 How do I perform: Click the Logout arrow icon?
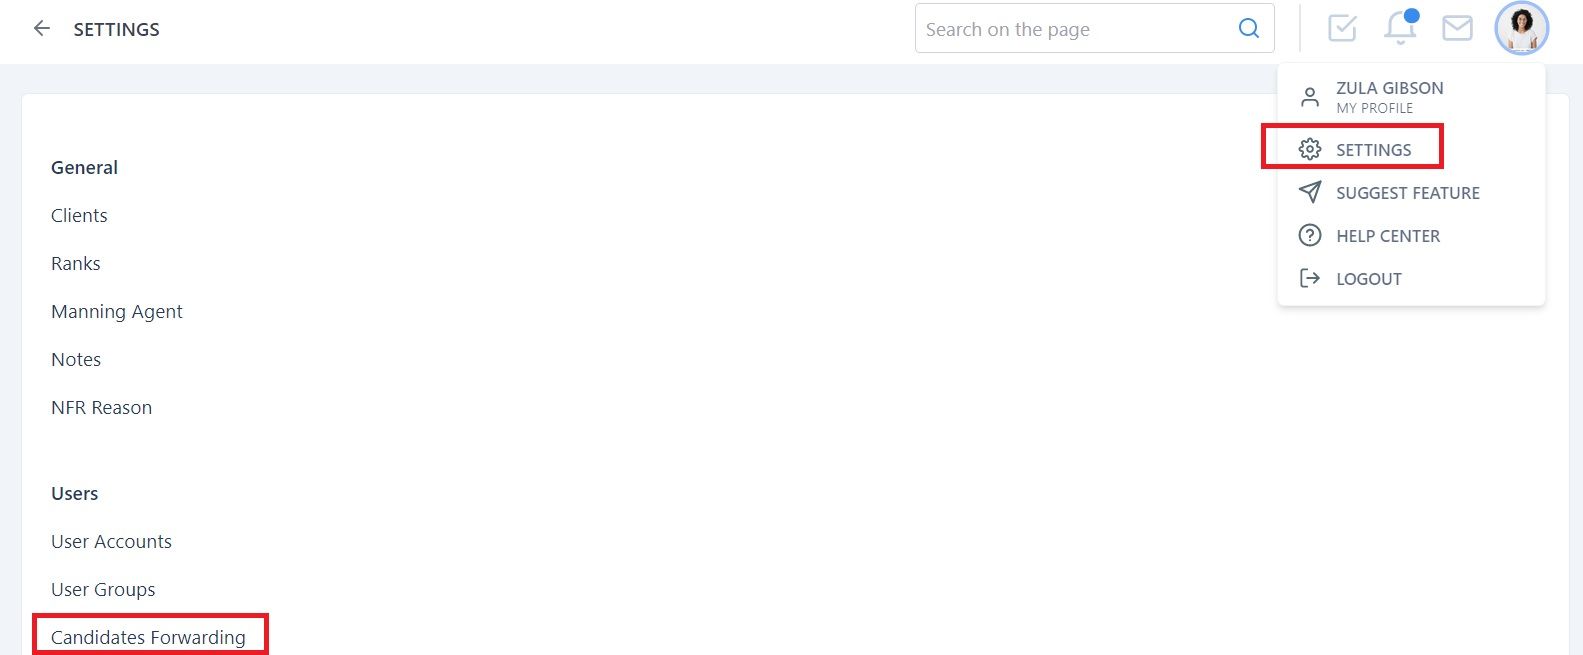click(x=1310, y=278)
